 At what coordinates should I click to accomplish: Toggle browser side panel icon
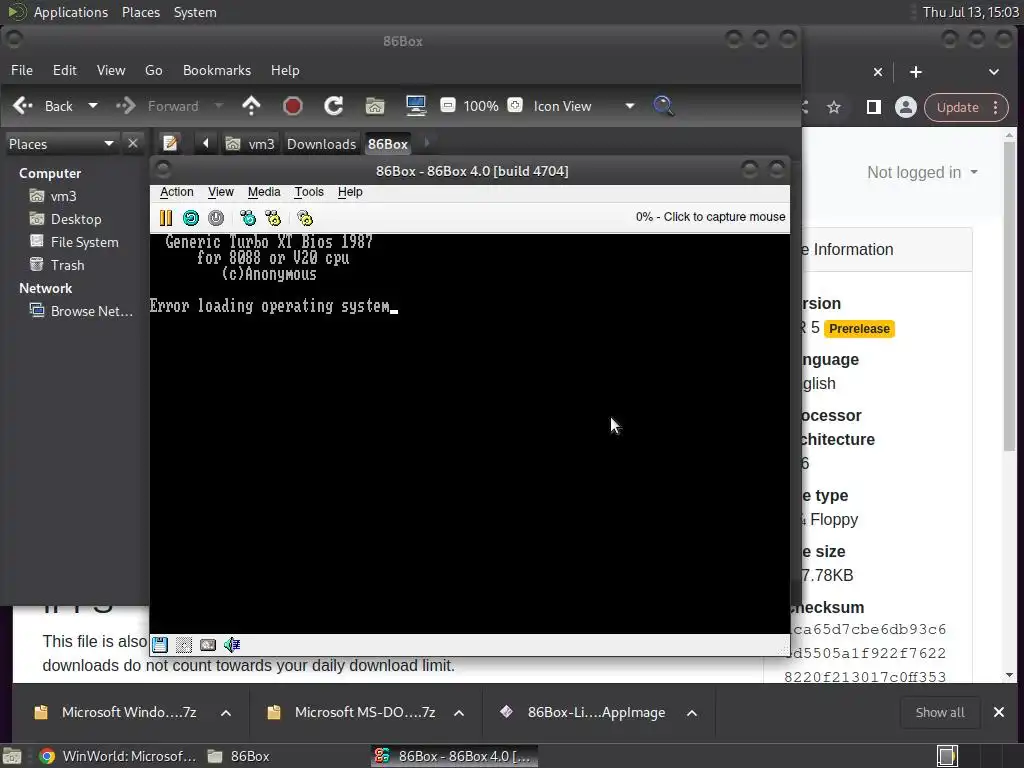[x=873, y=107]
